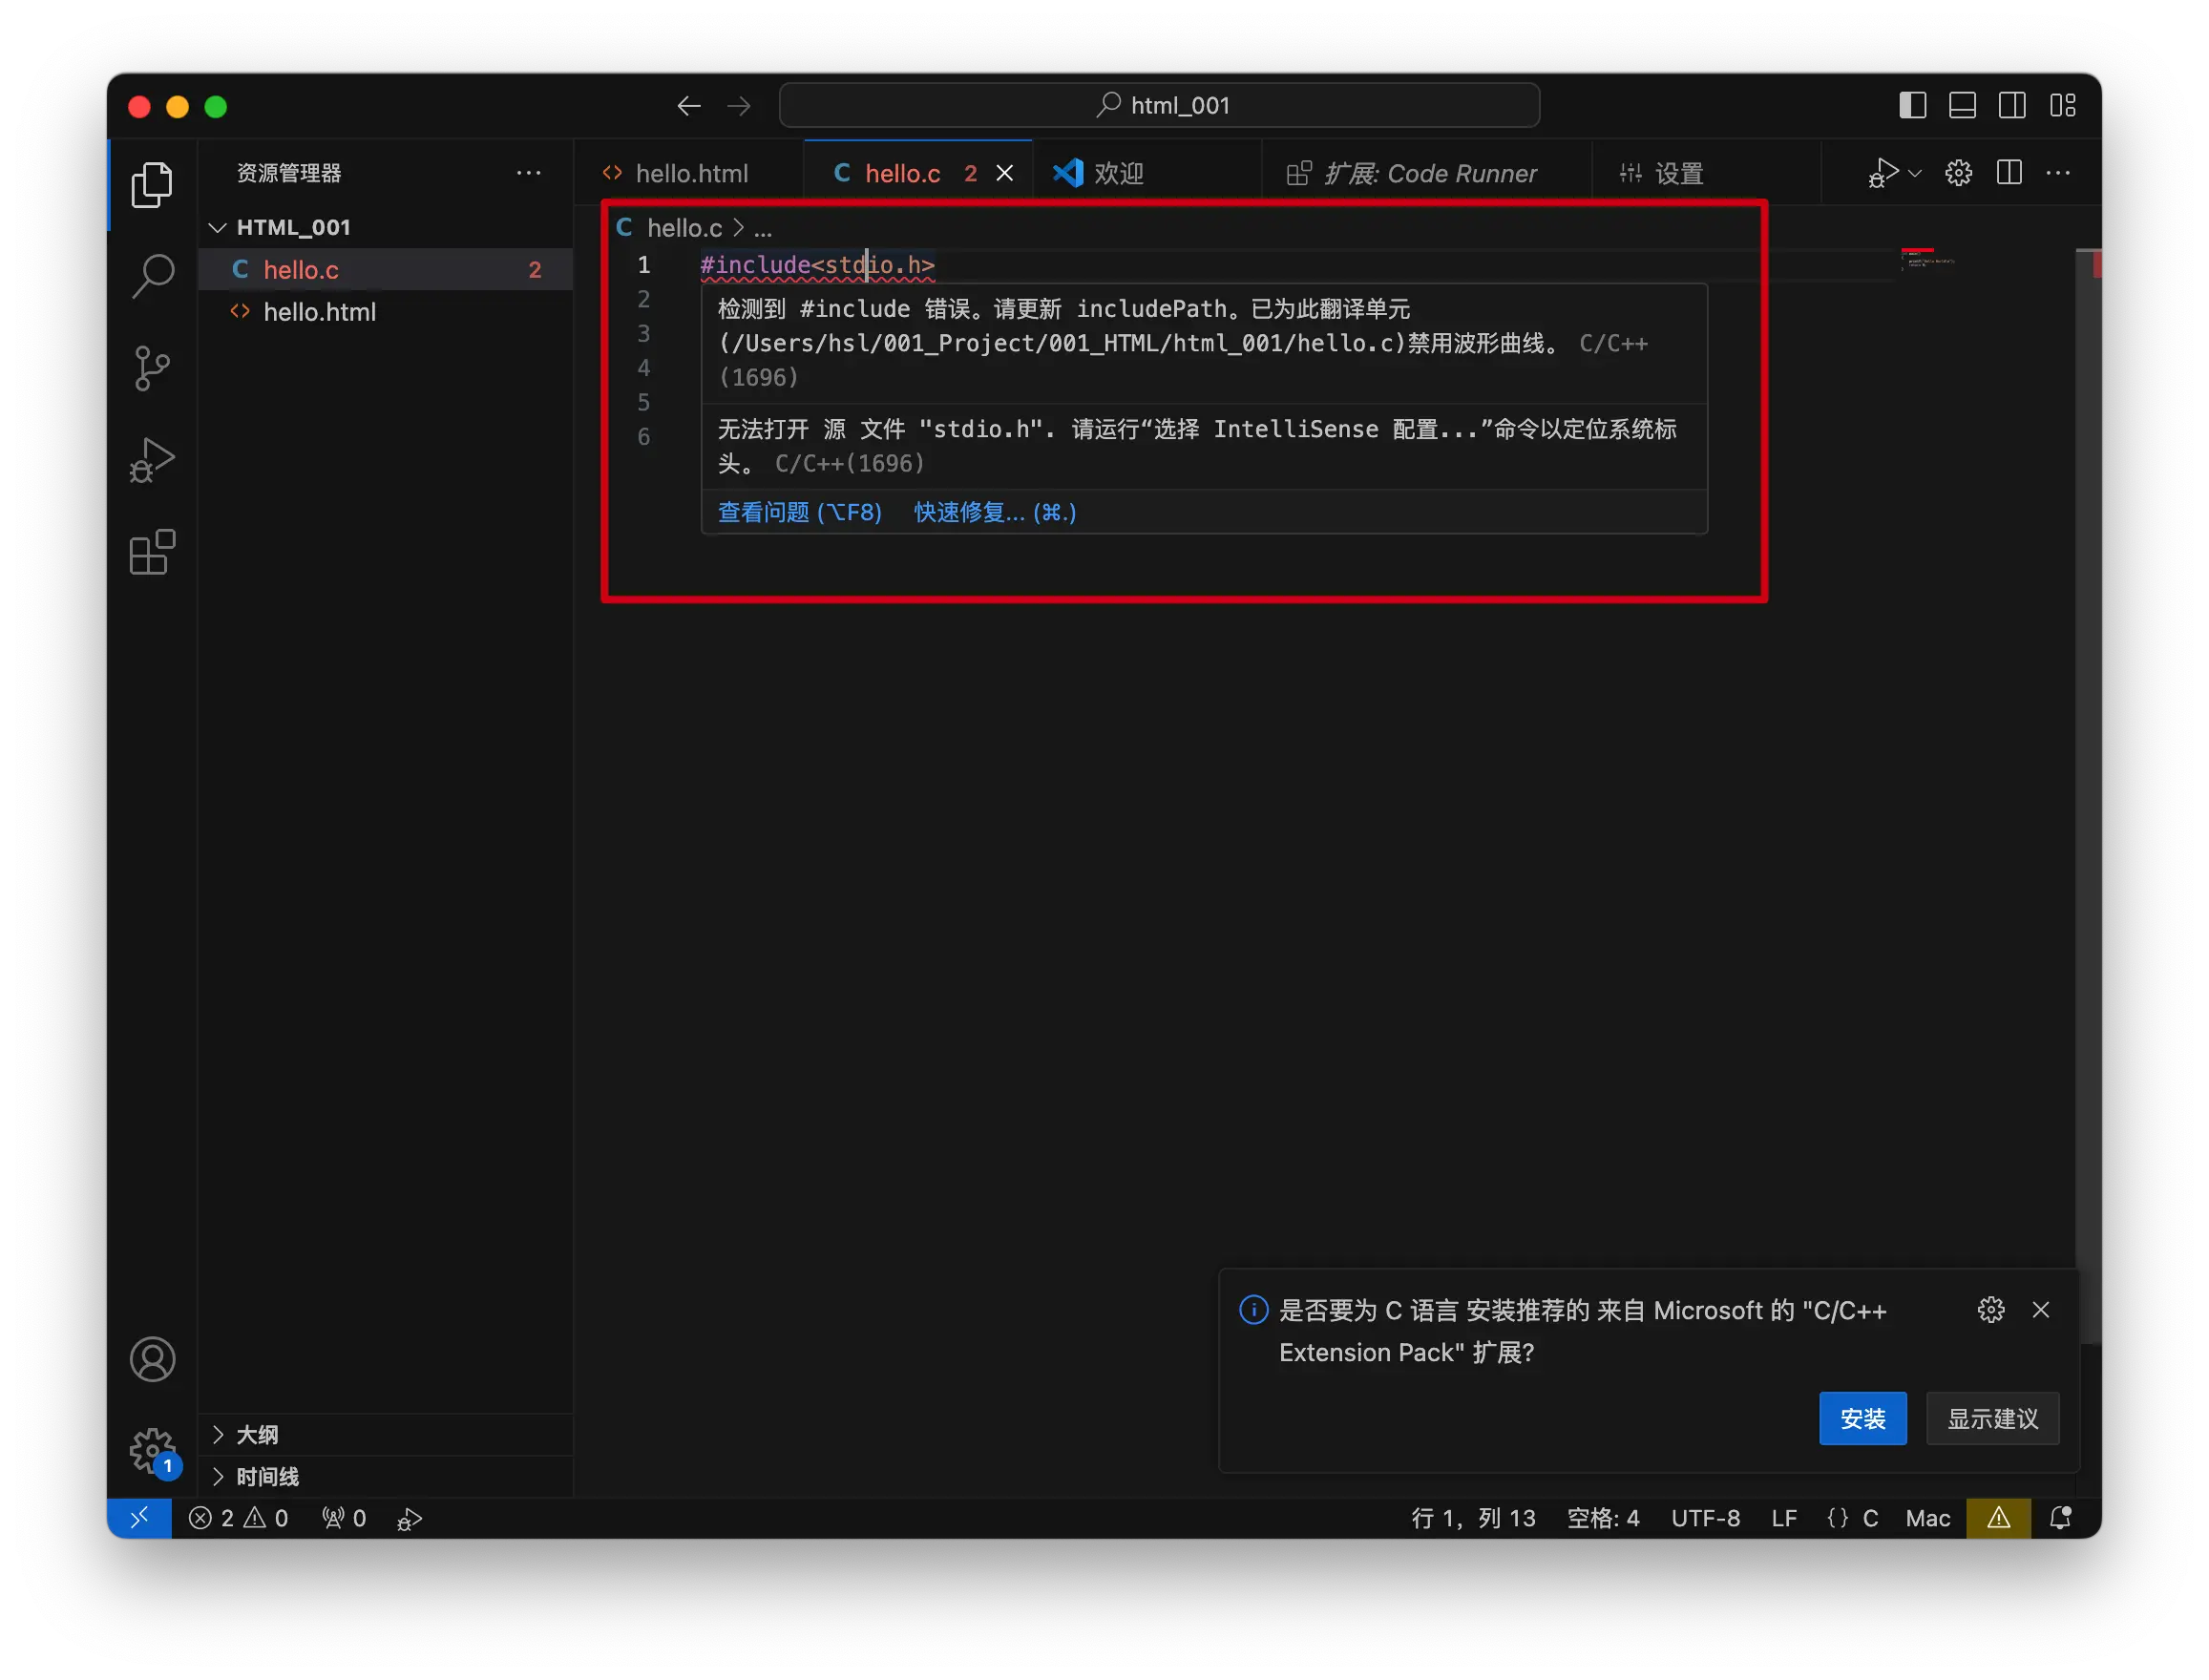Click the ports forwarded status item
The width and height of the screenshot is (2209, 1680).
(343, 1517)
